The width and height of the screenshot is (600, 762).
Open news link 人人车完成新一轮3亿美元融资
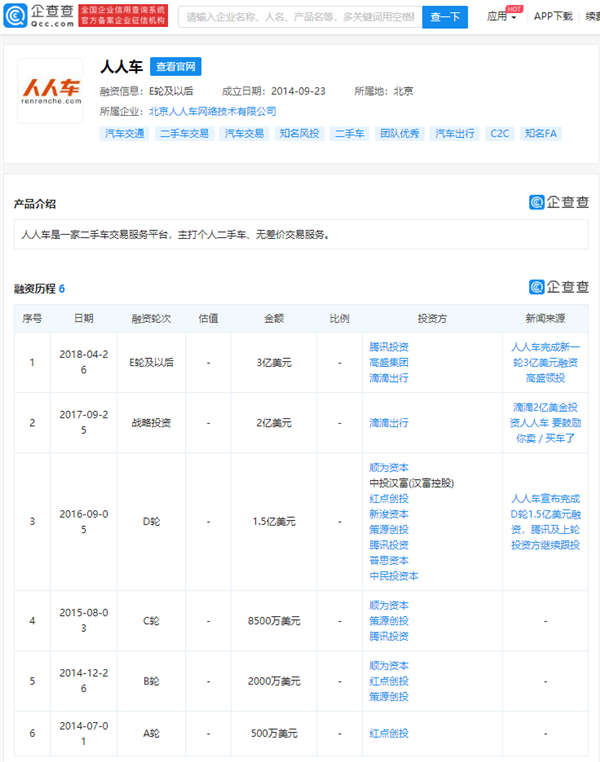click(x=545, y=363)
